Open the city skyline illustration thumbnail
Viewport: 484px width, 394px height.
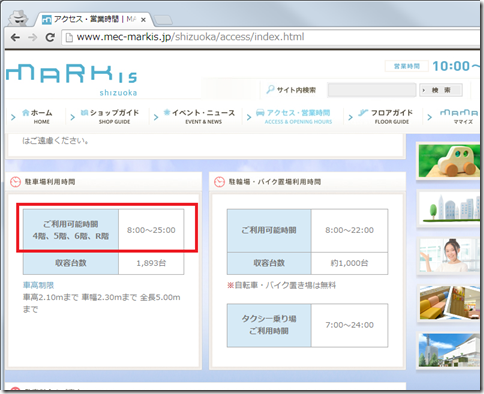pos(449,208)
